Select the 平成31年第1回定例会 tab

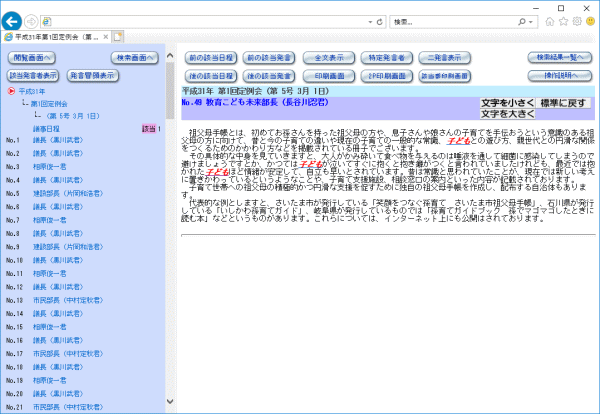tap(56, 37)
